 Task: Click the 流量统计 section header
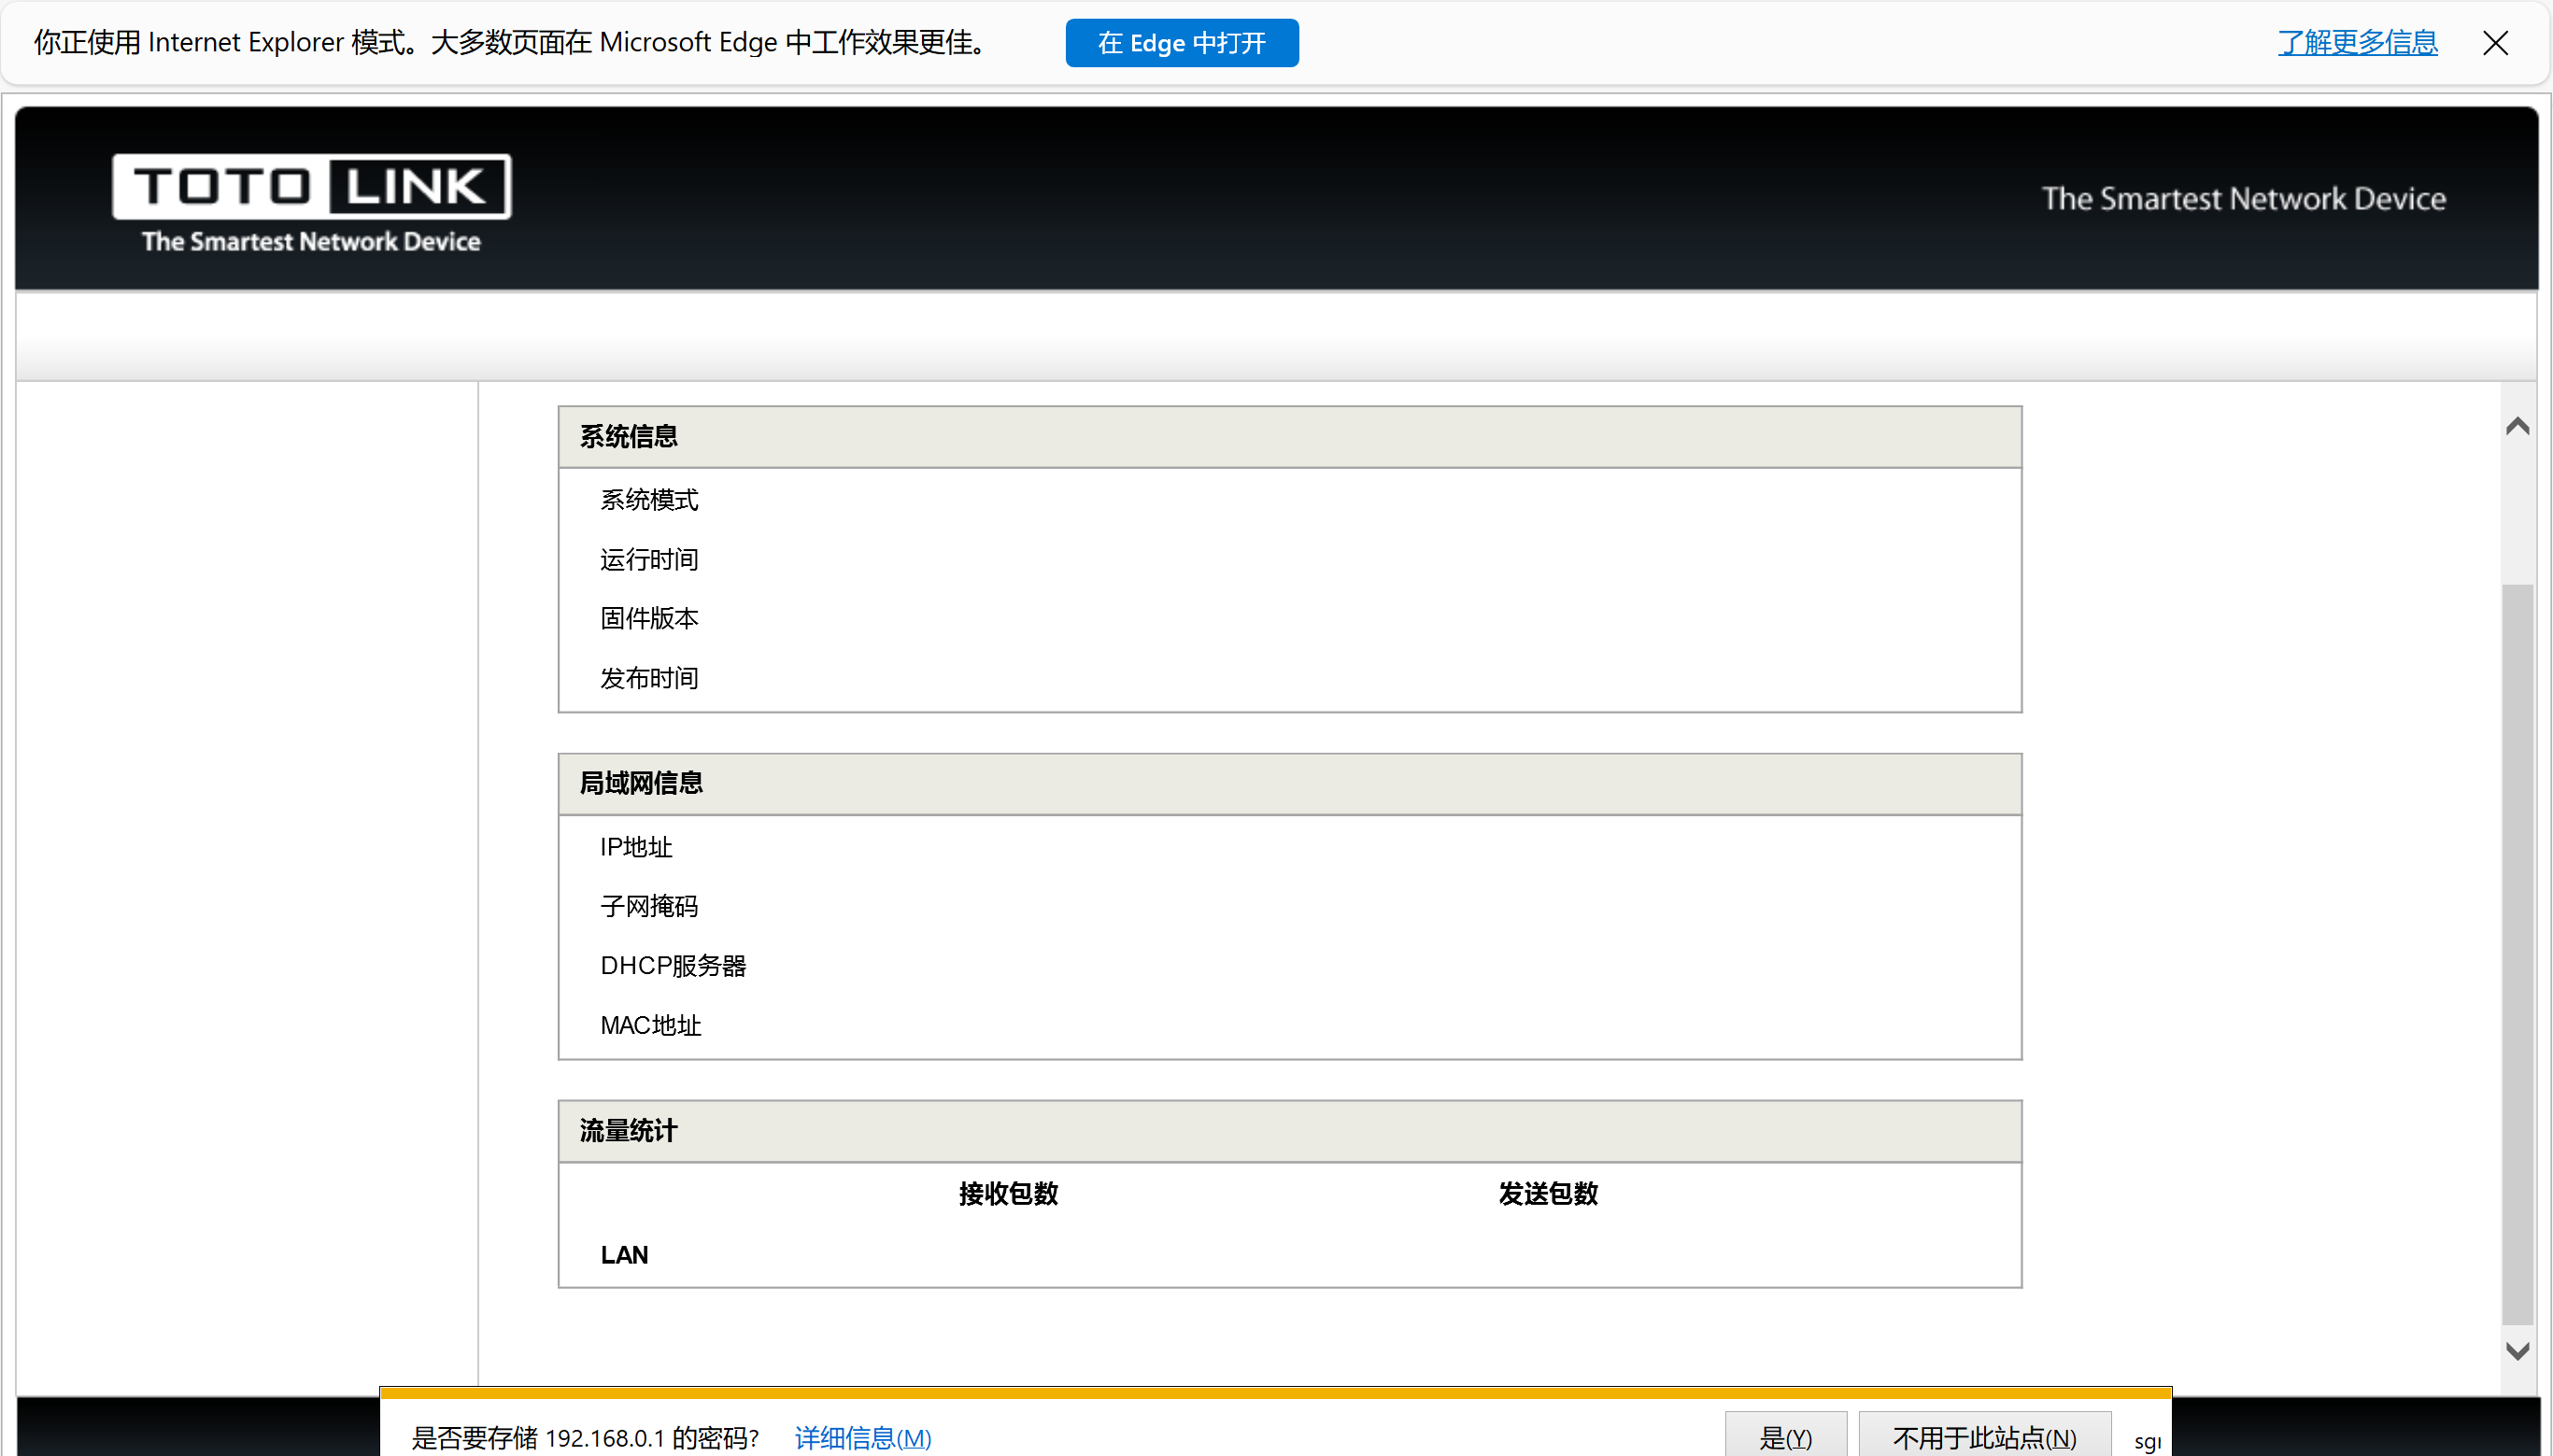[629, 1131]
